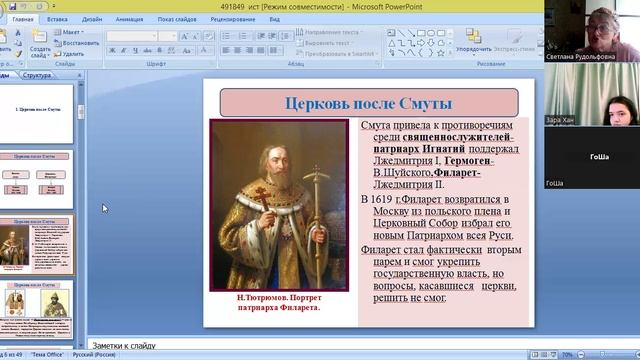Click Восстановить slide button
Viewport: 640px width, 360px height.
(77, 43)
